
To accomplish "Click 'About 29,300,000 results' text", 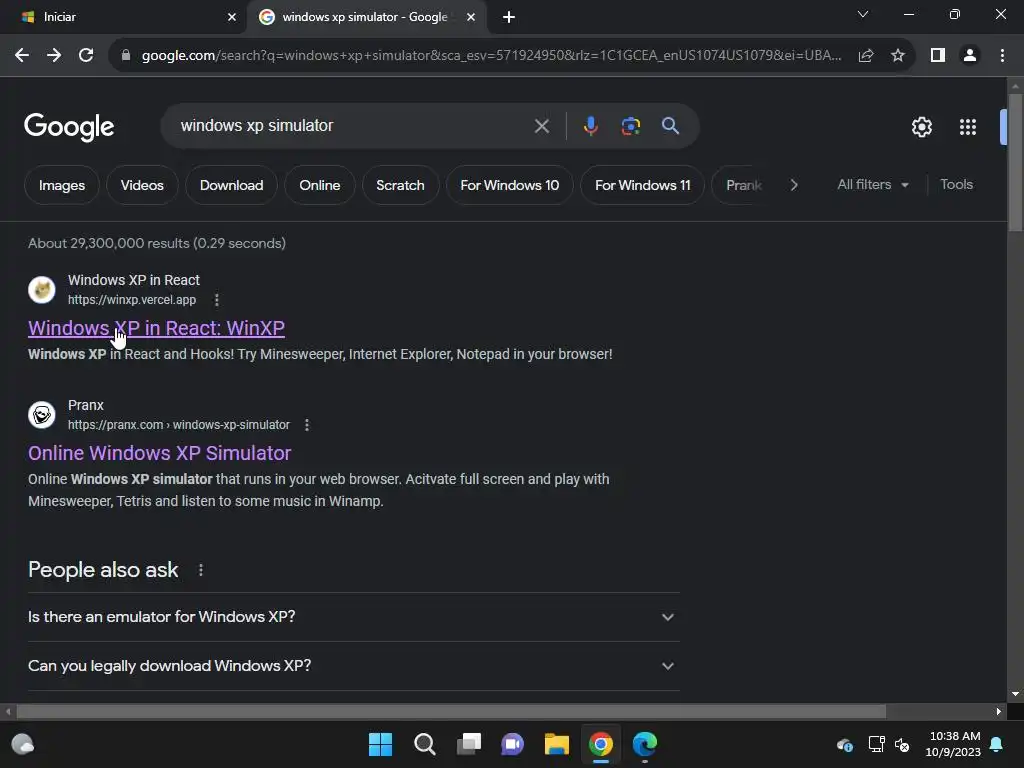I will tap(108, 243).
